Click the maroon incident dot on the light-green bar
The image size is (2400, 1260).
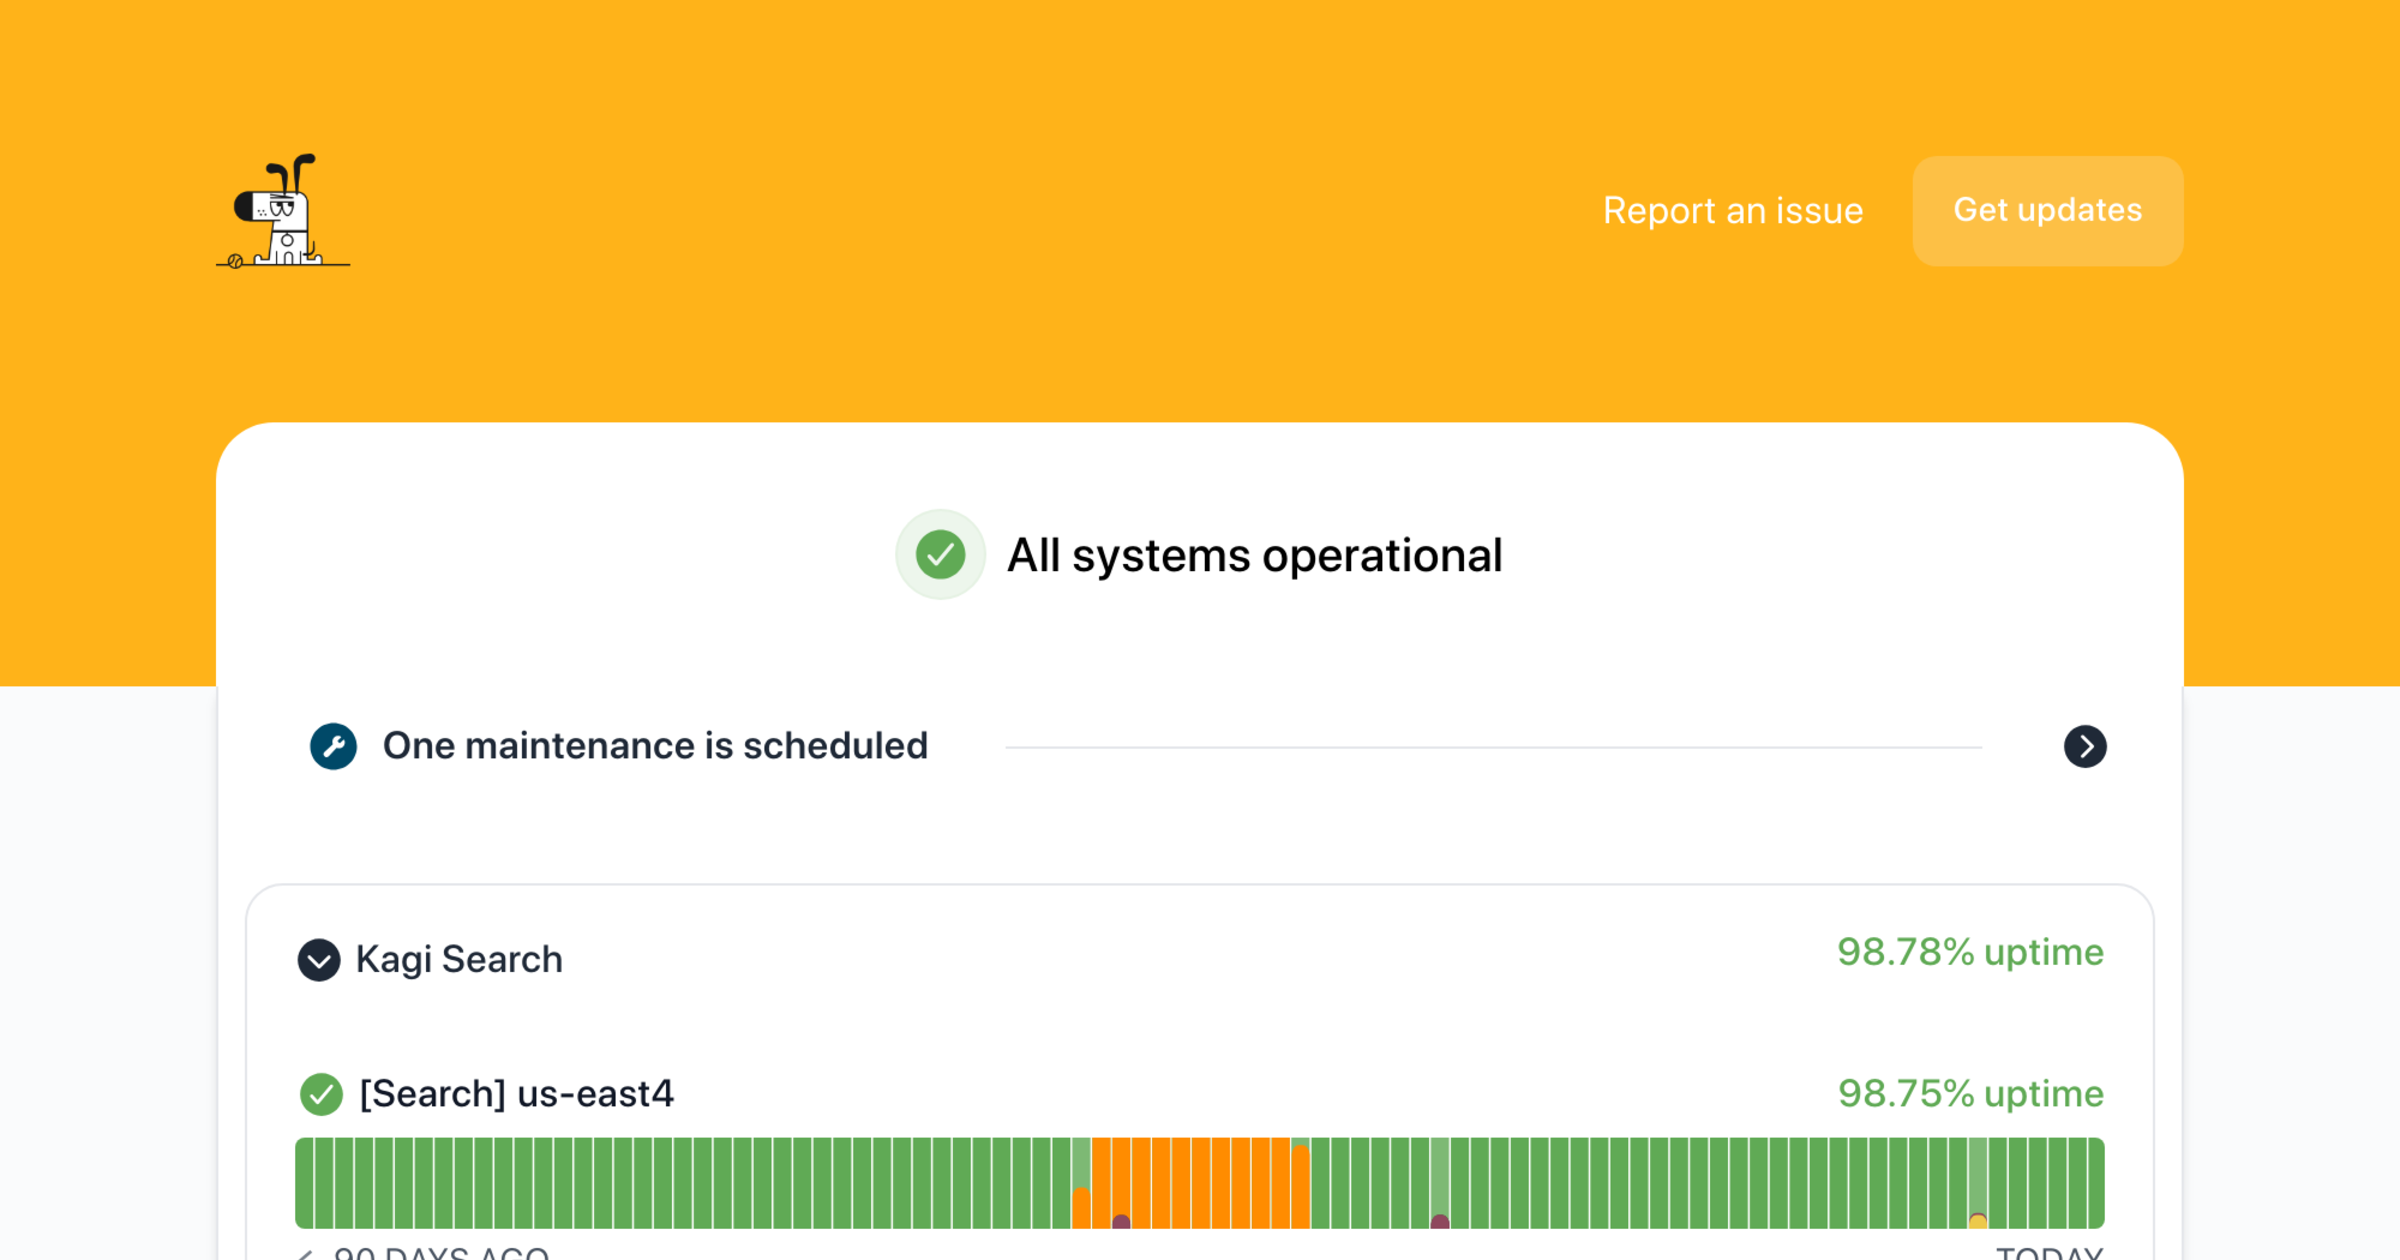click(x=1440, y=1221)
